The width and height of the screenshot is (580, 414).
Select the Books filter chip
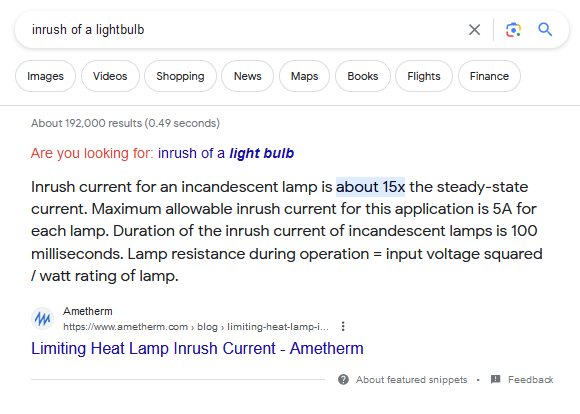[362, 76]
